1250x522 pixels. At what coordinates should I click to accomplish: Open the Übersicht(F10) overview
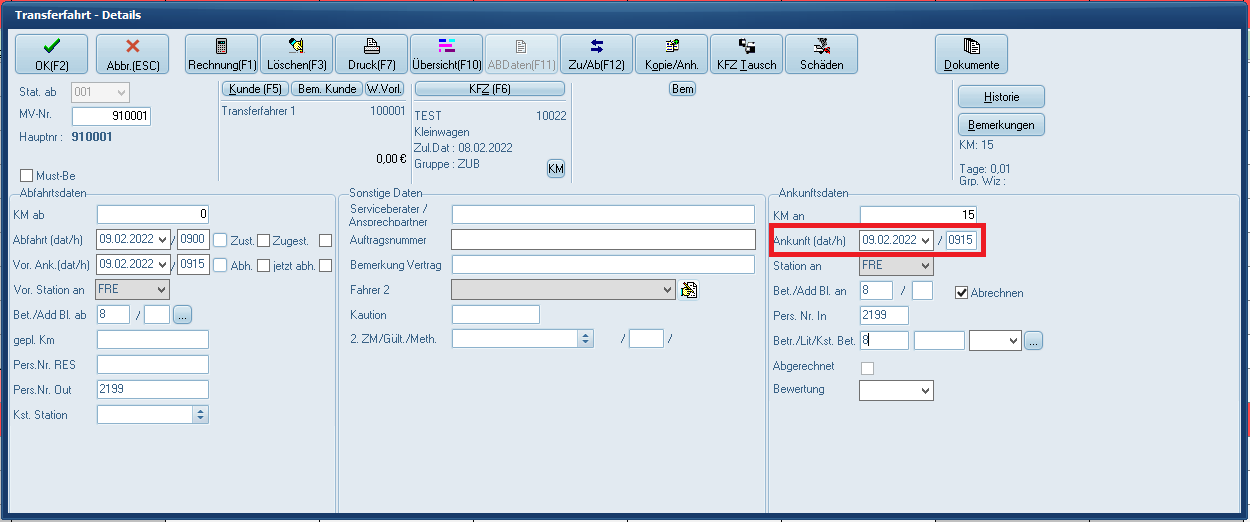pos(446,54)
